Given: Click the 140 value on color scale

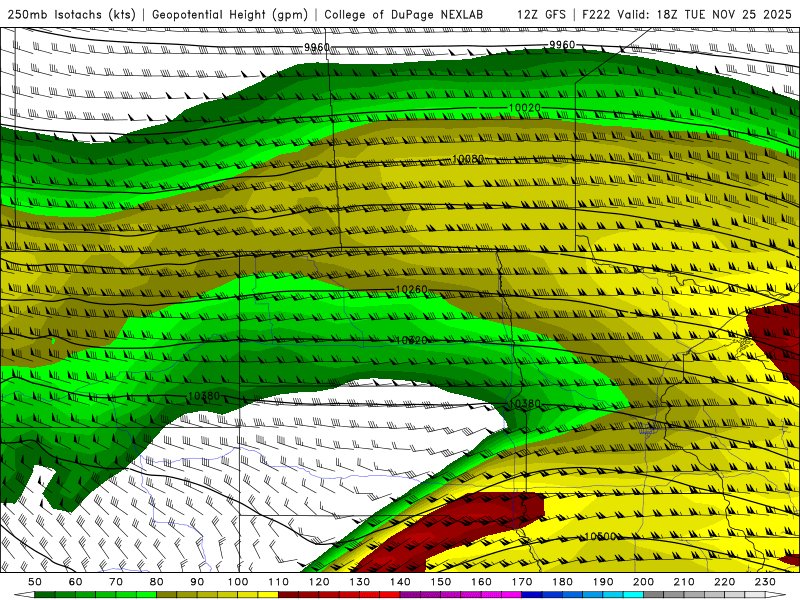Looking at the screenshot, I should point(400,582).
